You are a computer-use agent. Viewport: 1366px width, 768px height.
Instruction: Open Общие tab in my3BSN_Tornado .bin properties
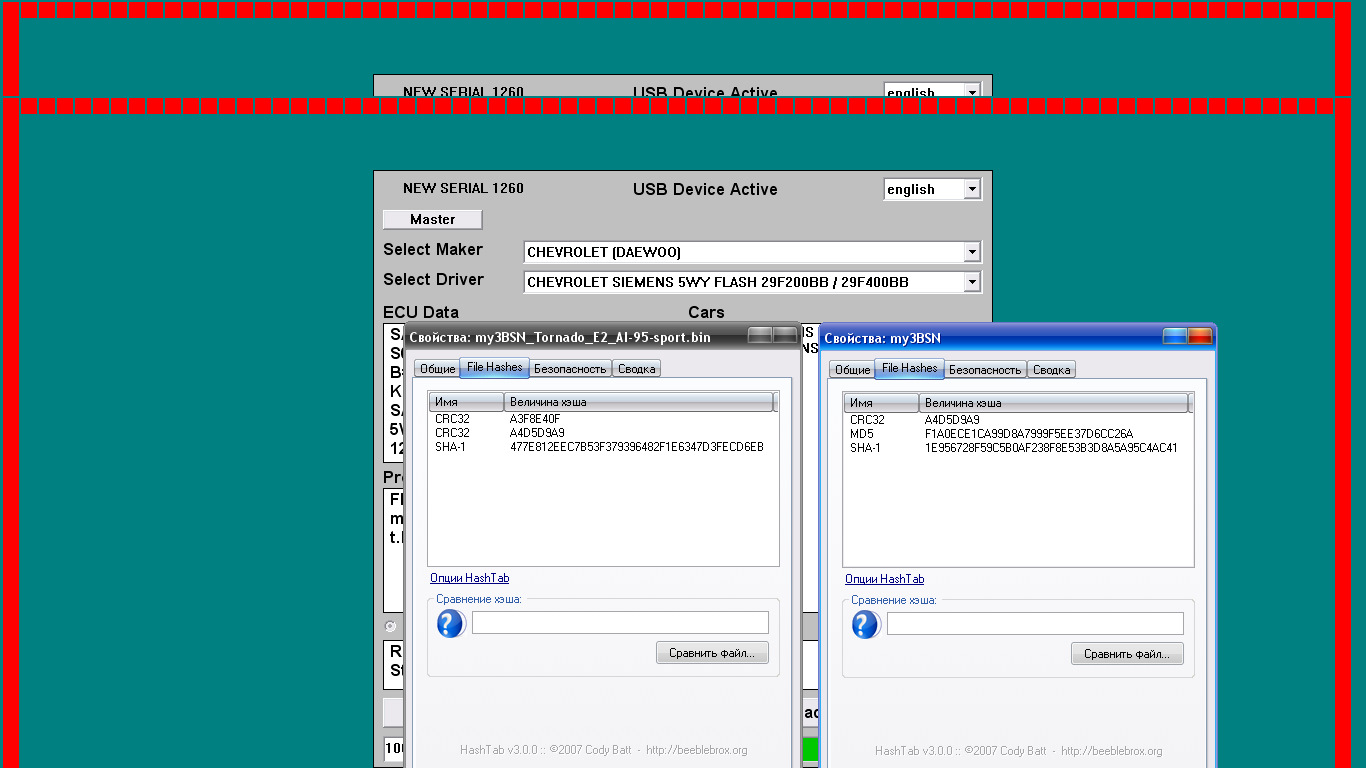[437, 369]
